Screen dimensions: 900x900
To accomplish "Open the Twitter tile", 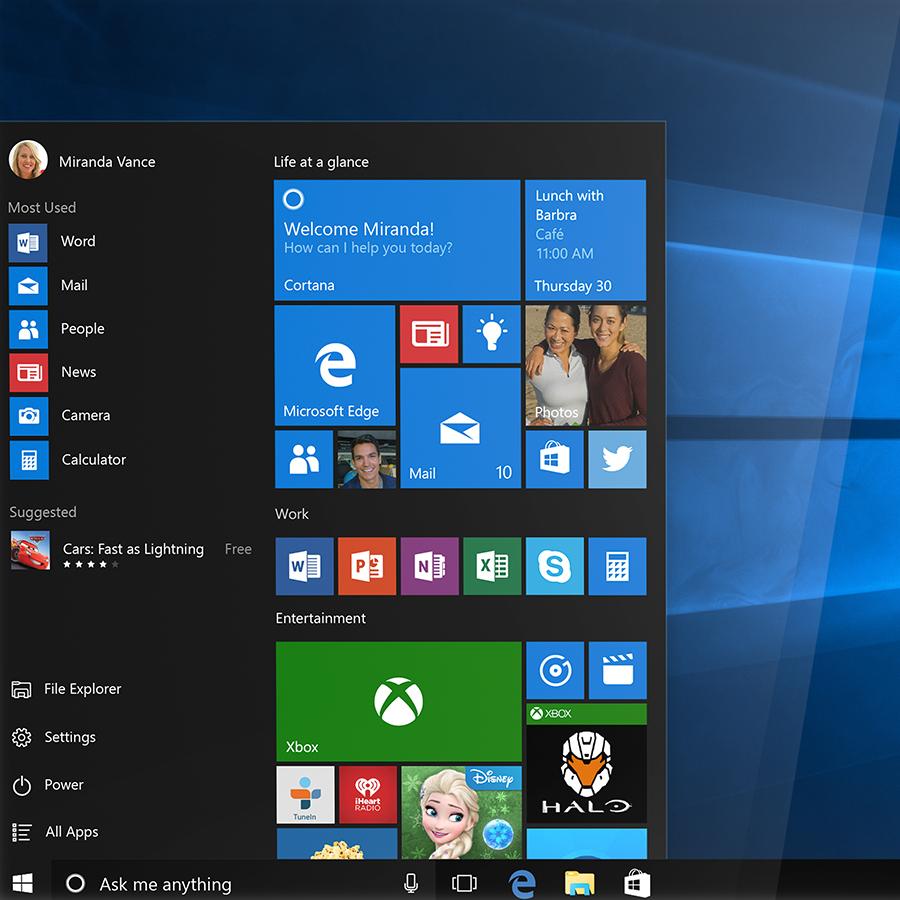I will 617,460.
